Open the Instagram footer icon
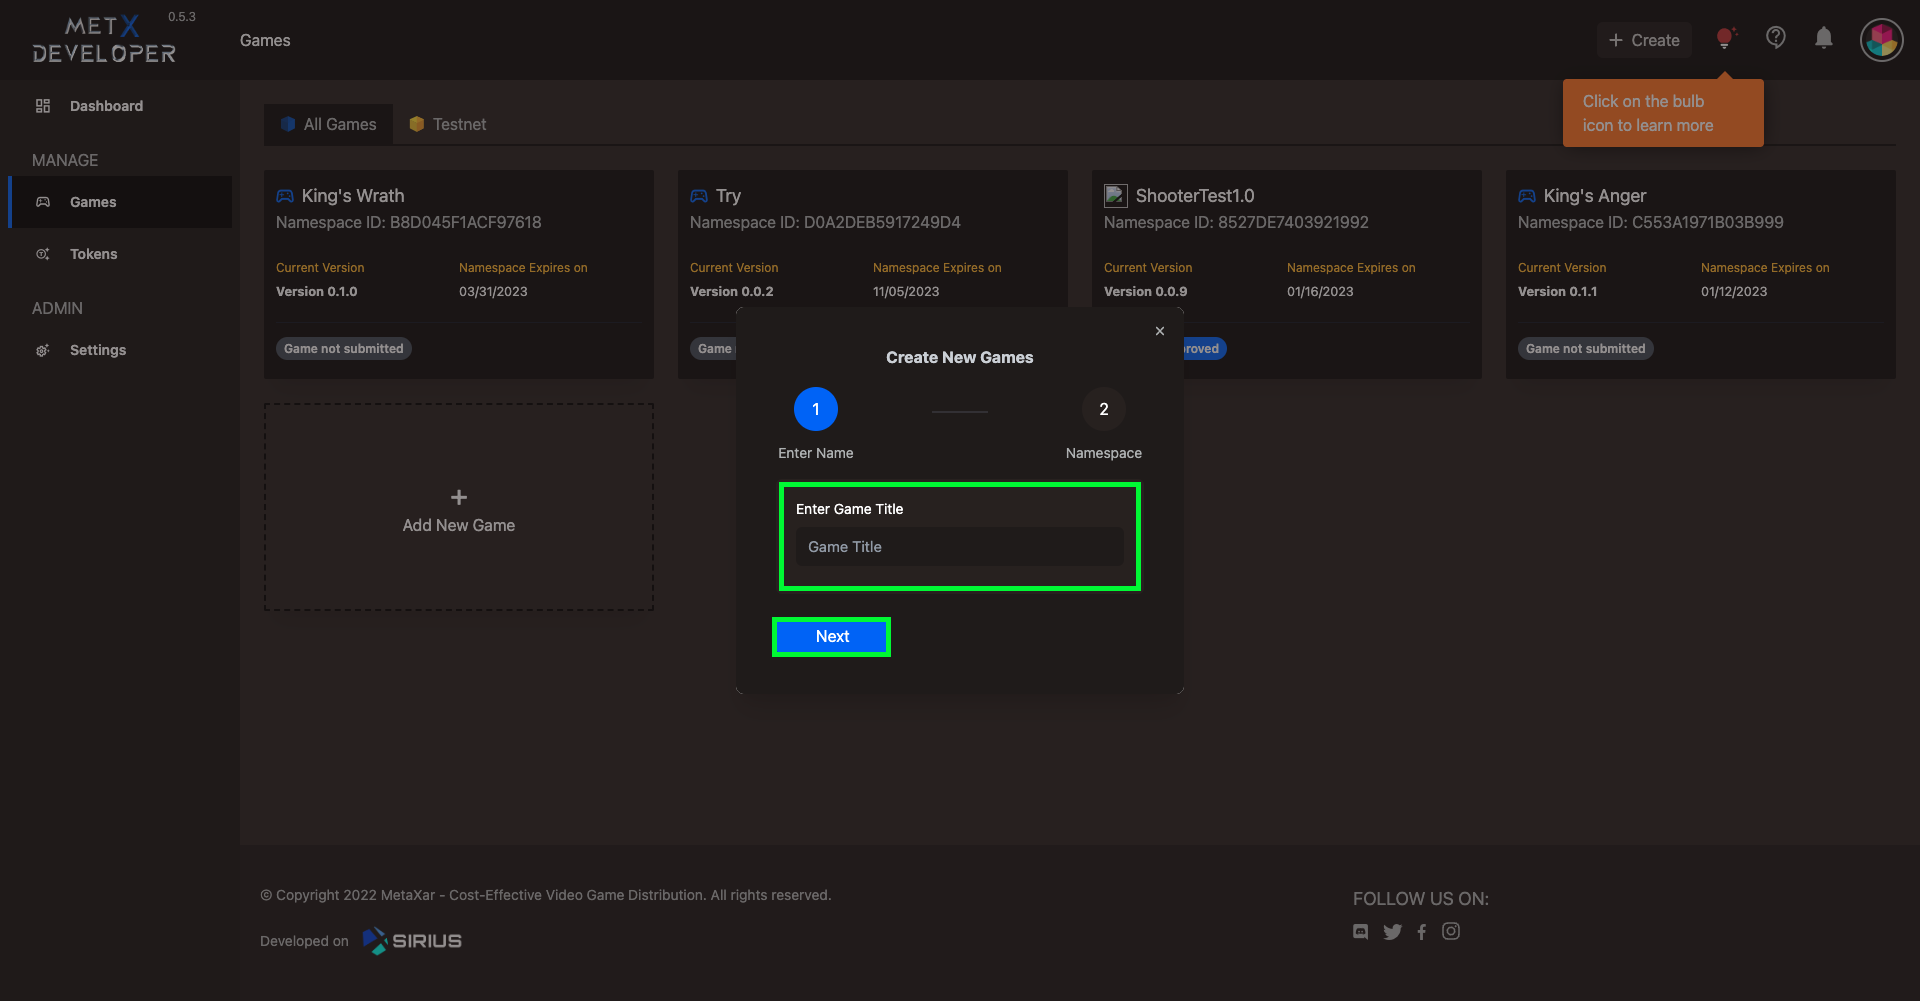Viewport: 1920px width, 1001px height. 1451,931
